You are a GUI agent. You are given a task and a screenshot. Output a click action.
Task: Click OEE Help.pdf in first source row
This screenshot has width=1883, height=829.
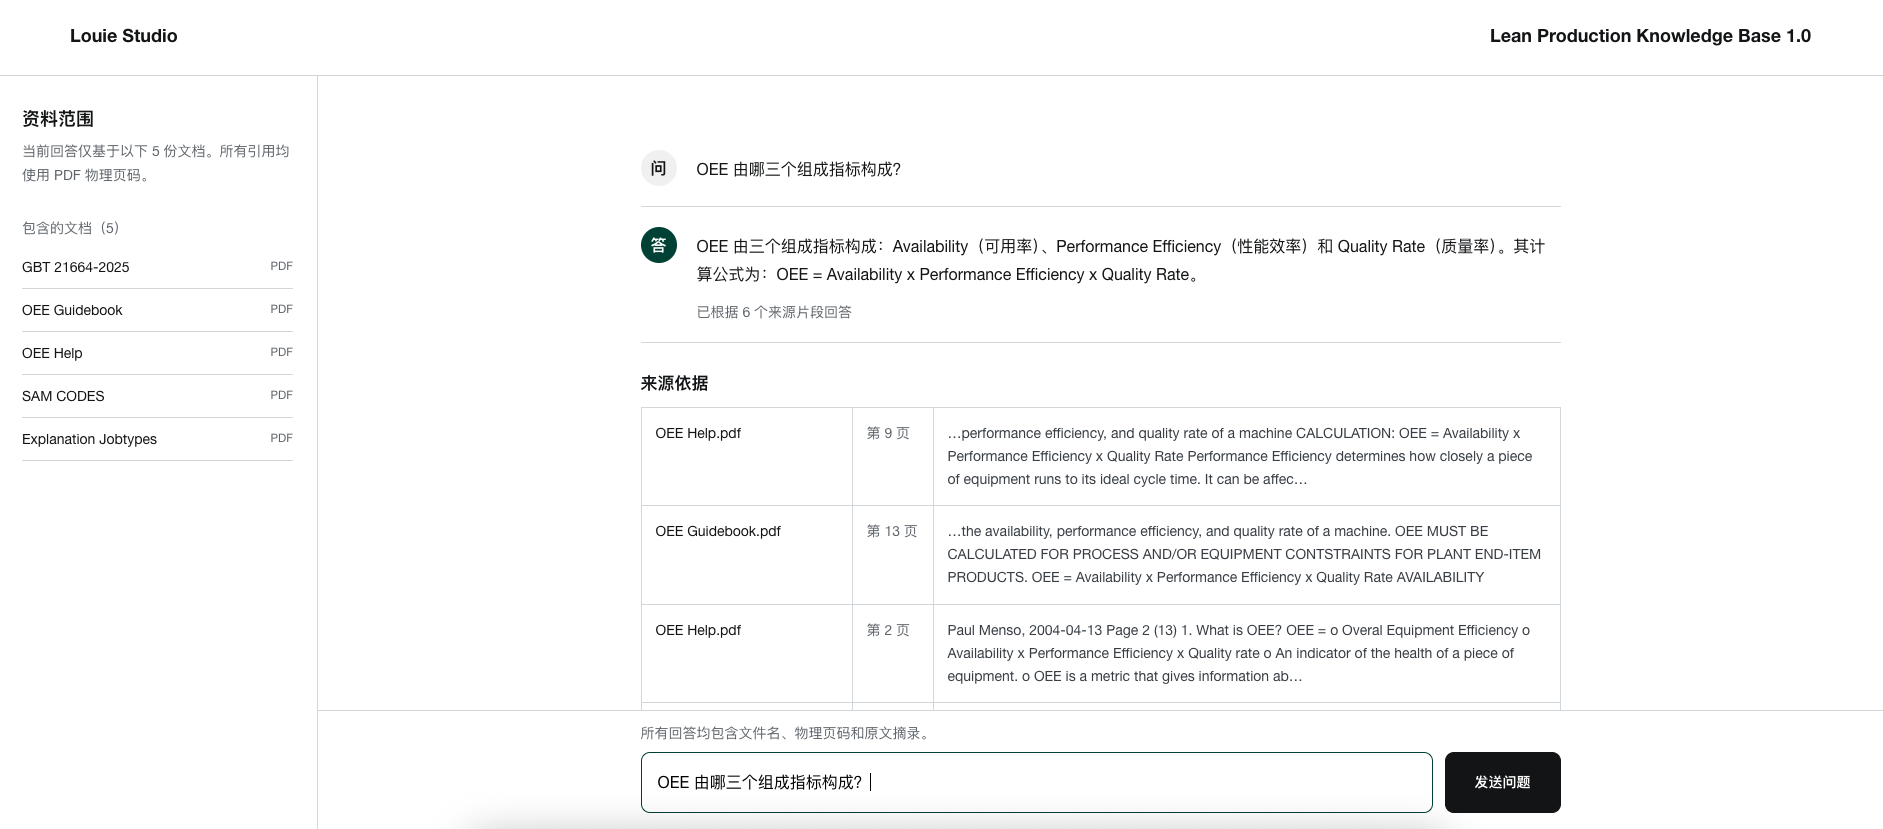coord(698,433)
